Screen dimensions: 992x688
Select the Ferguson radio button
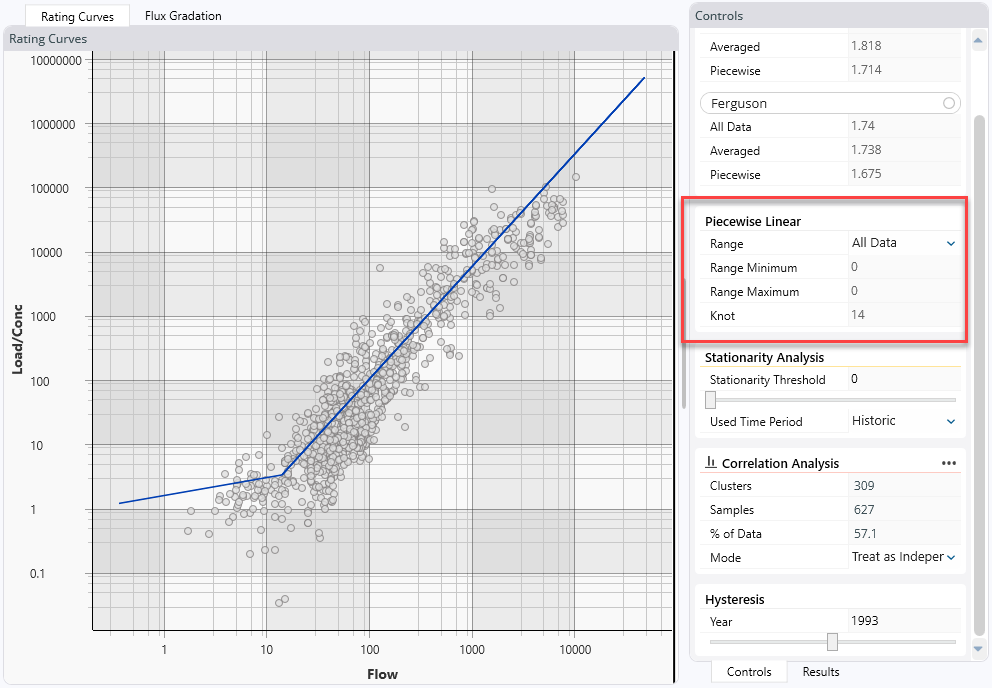coord(948,103)
